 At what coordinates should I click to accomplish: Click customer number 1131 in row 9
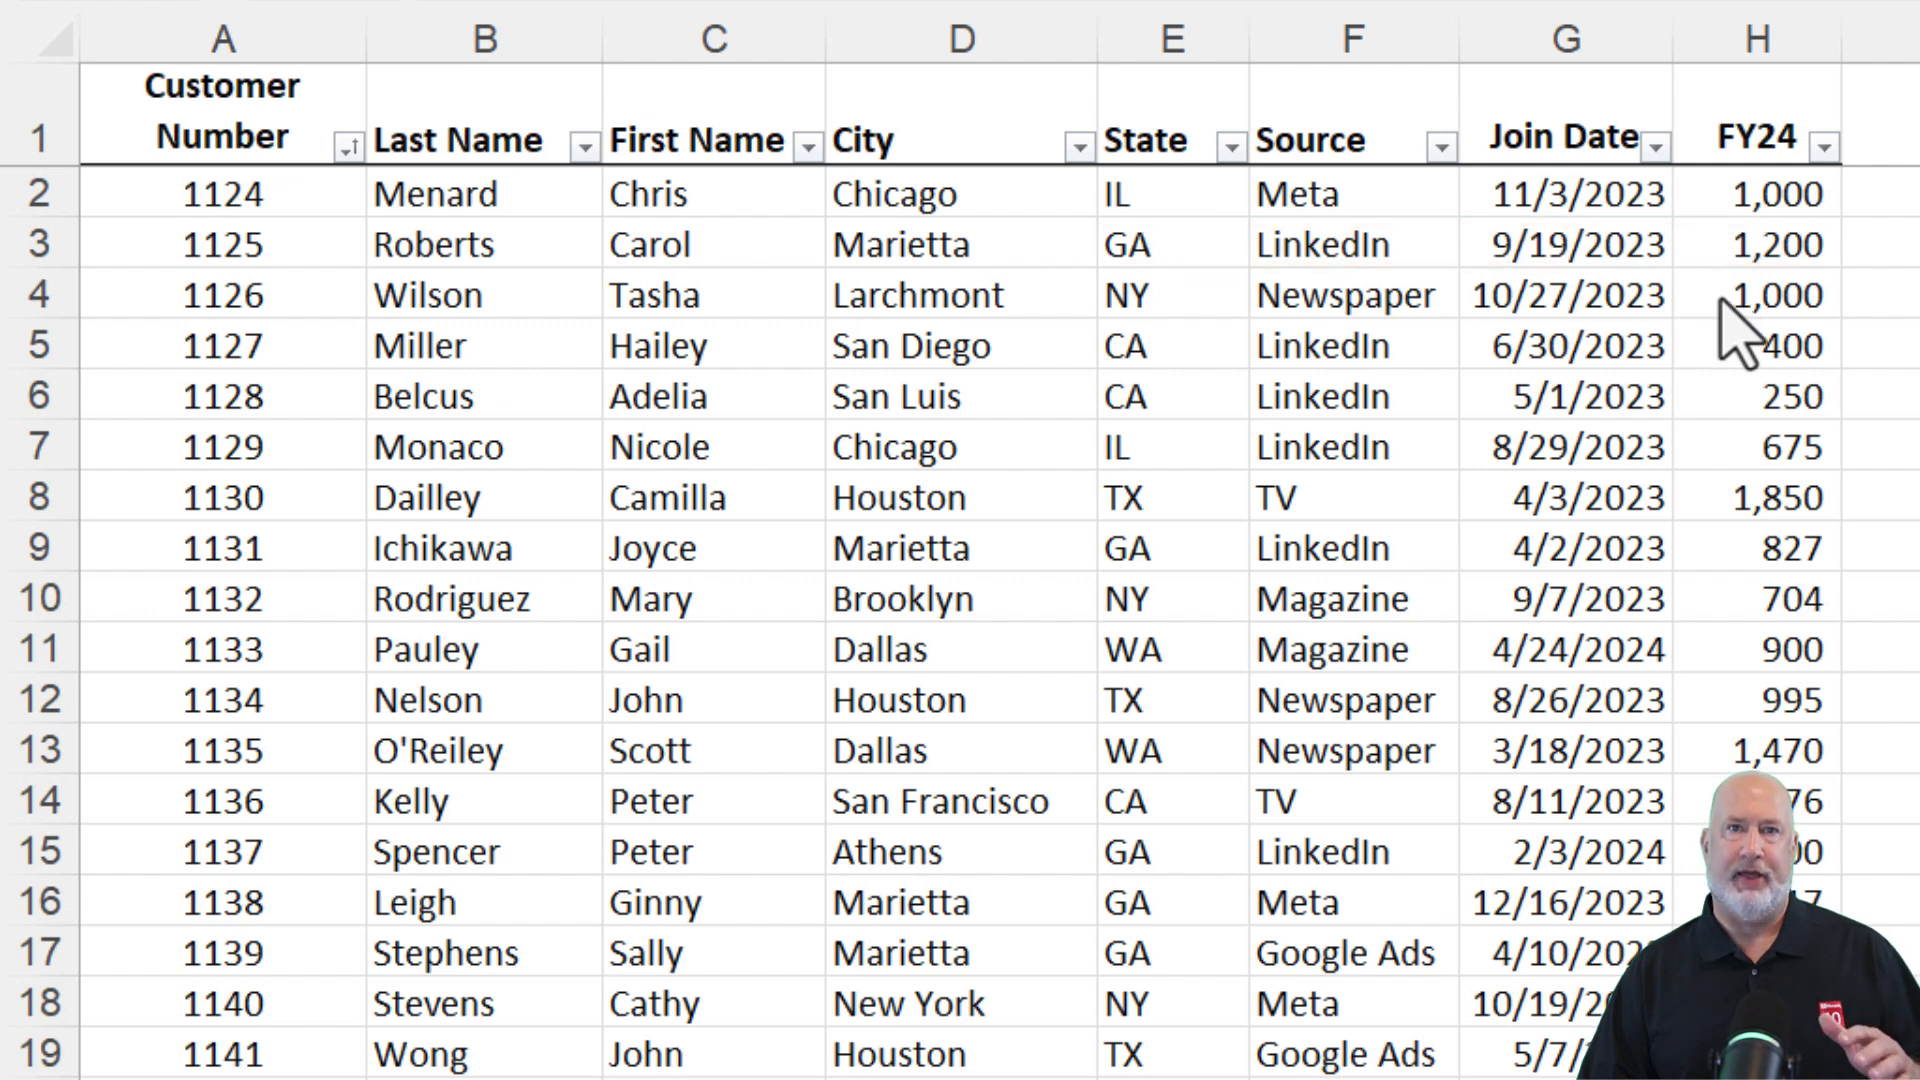[222, 547]
